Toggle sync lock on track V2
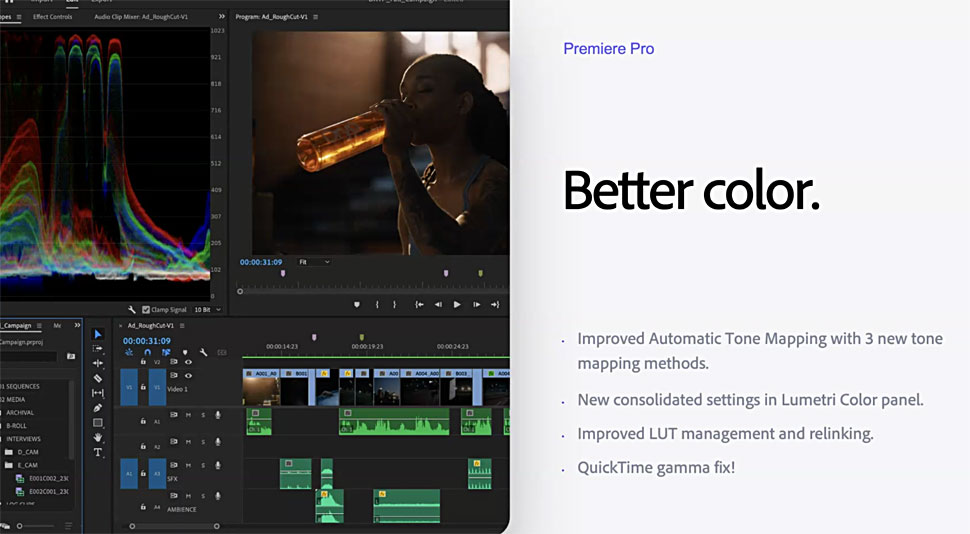 (x=174, y=361)
